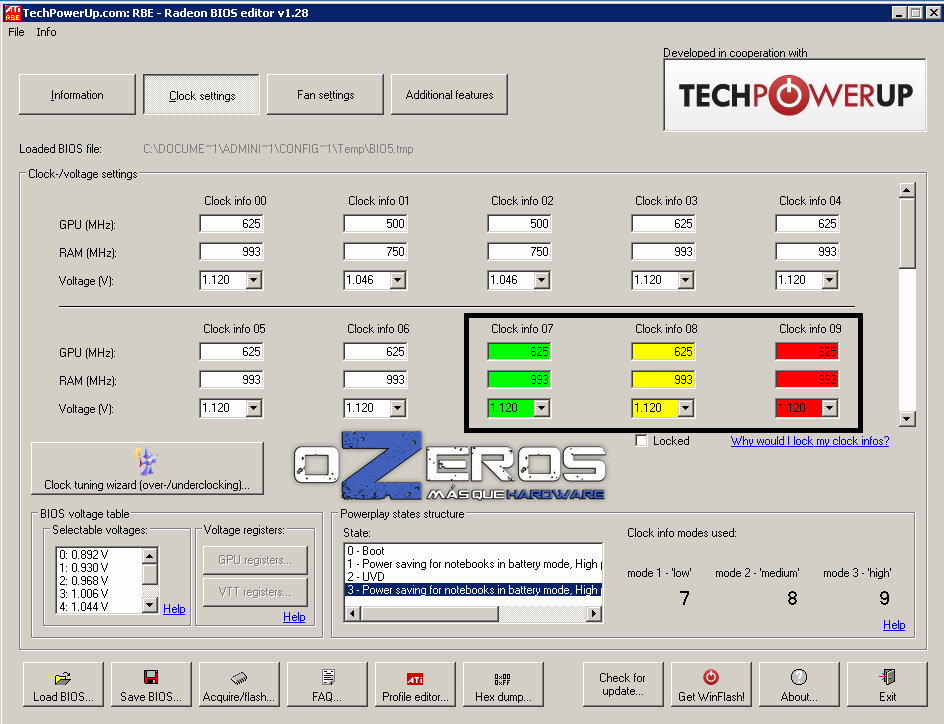The height and width of the screenshot is (724, 944).
Task: Expand Clock info 07 green voltage dropdown
Action: pyautogui.click(x=542, y=408)
